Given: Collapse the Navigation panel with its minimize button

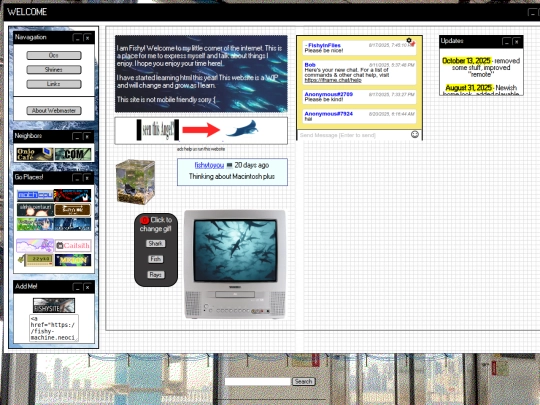Looking at the screenshot, I should pos(77,38).
